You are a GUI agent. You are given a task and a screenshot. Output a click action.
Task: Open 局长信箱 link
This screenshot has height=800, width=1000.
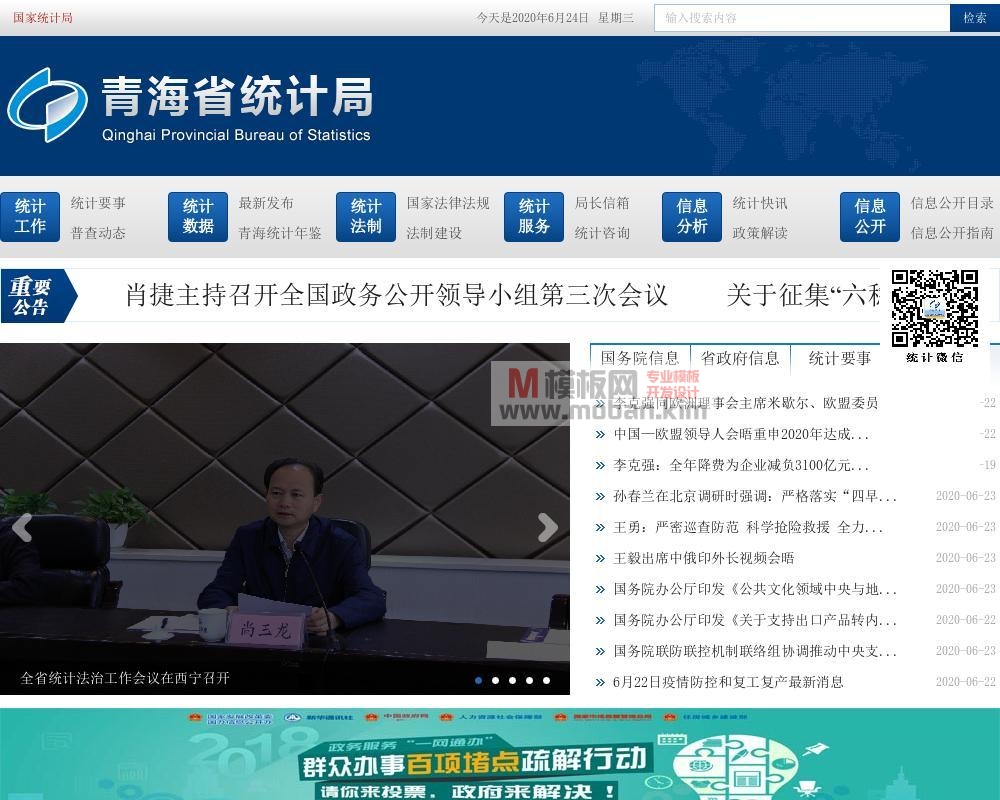tap(602, 204)
